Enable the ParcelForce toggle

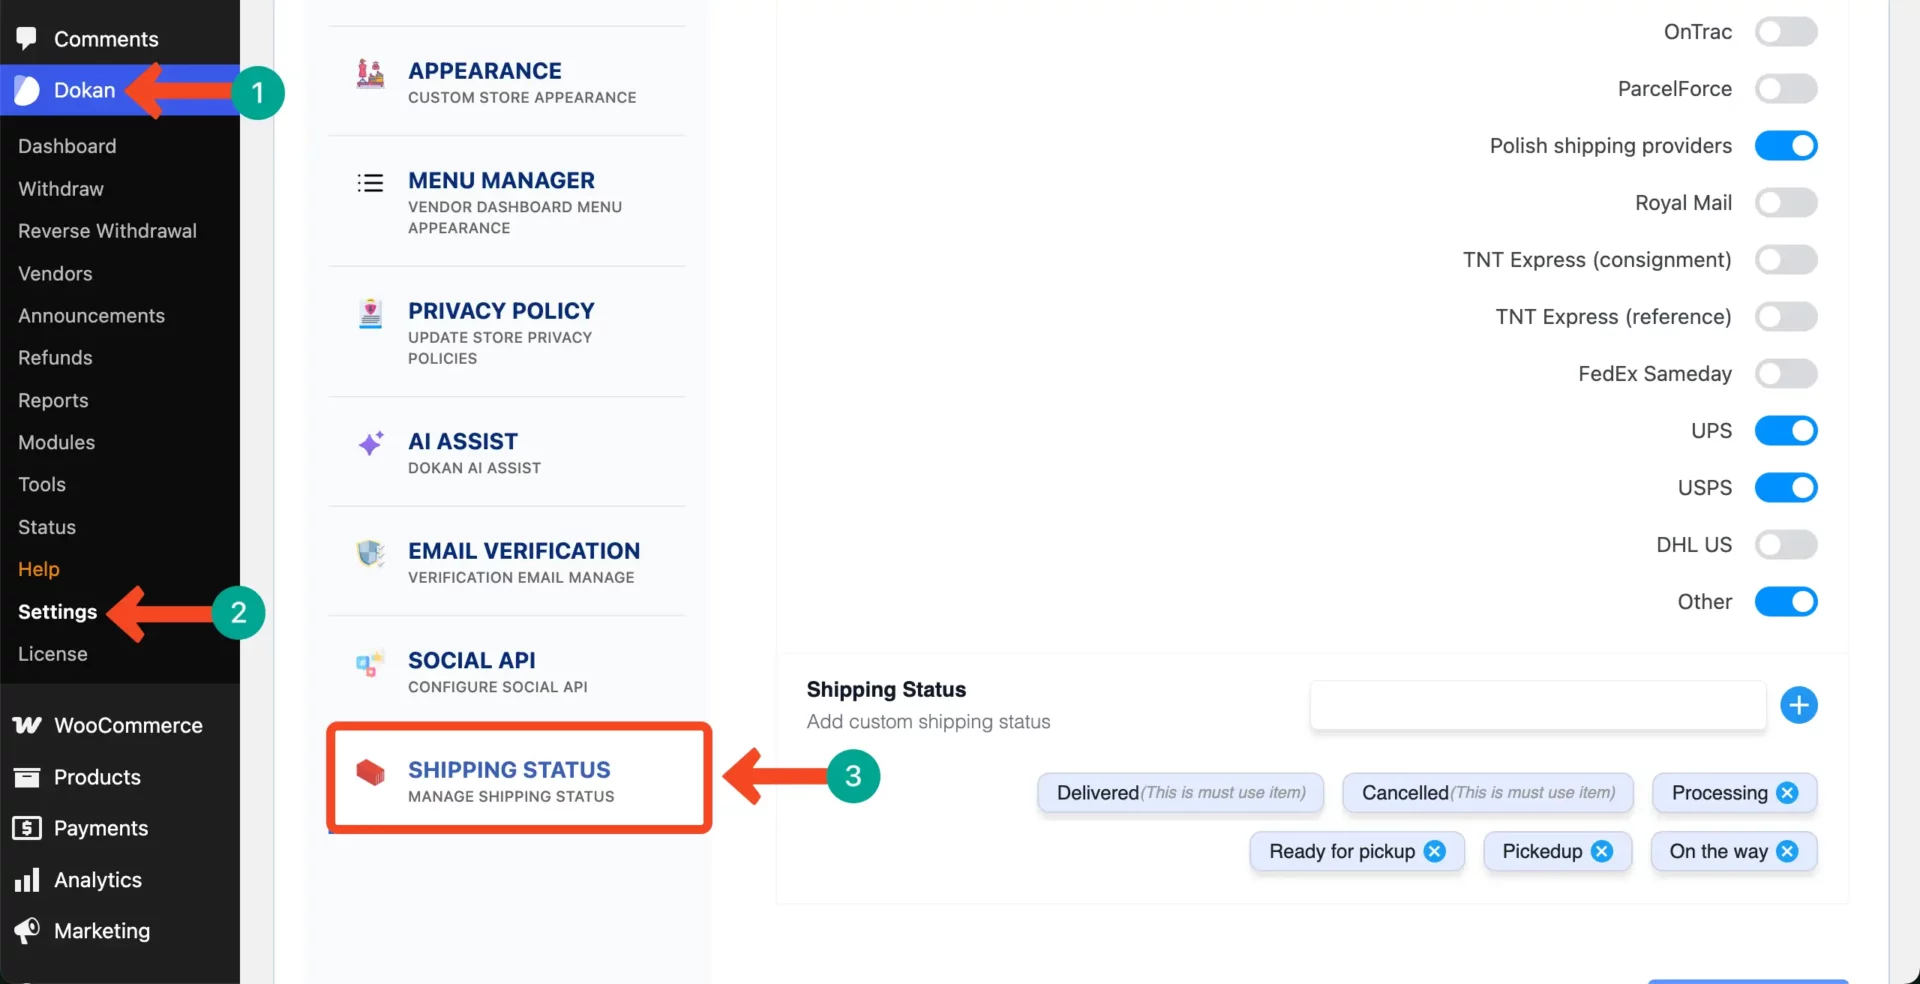[1786, 89]
